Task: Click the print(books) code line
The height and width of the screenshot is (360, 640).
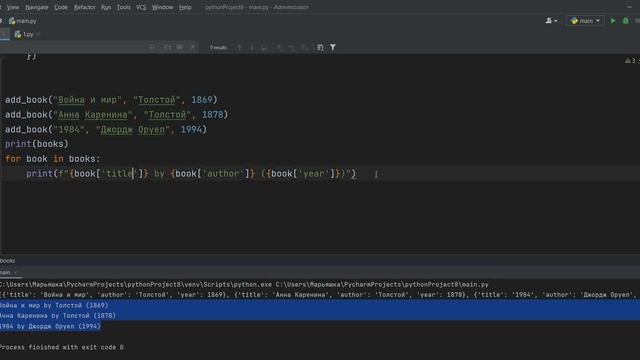Action: (x=37, y=144)
